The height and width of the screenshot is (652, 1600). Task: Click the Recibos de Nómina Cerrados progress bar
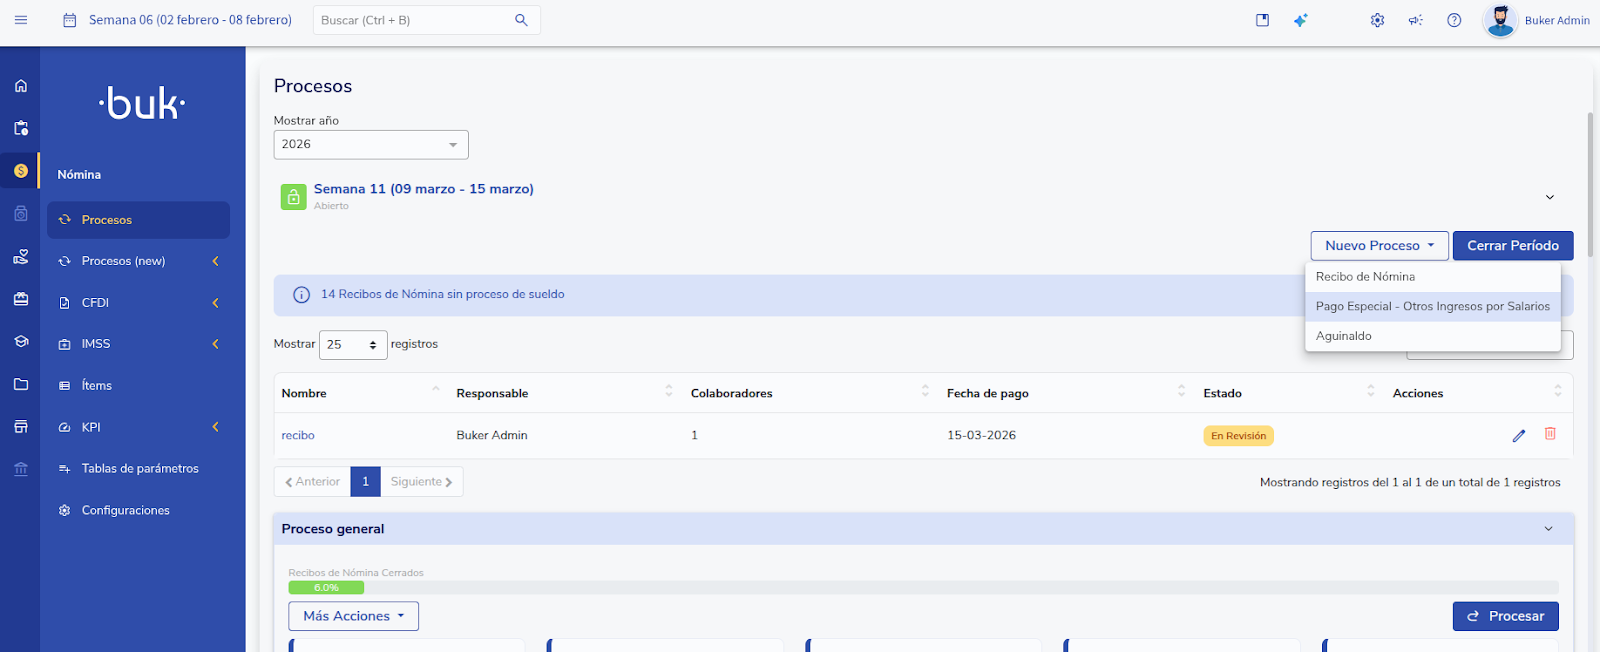[x=922, y=588]
